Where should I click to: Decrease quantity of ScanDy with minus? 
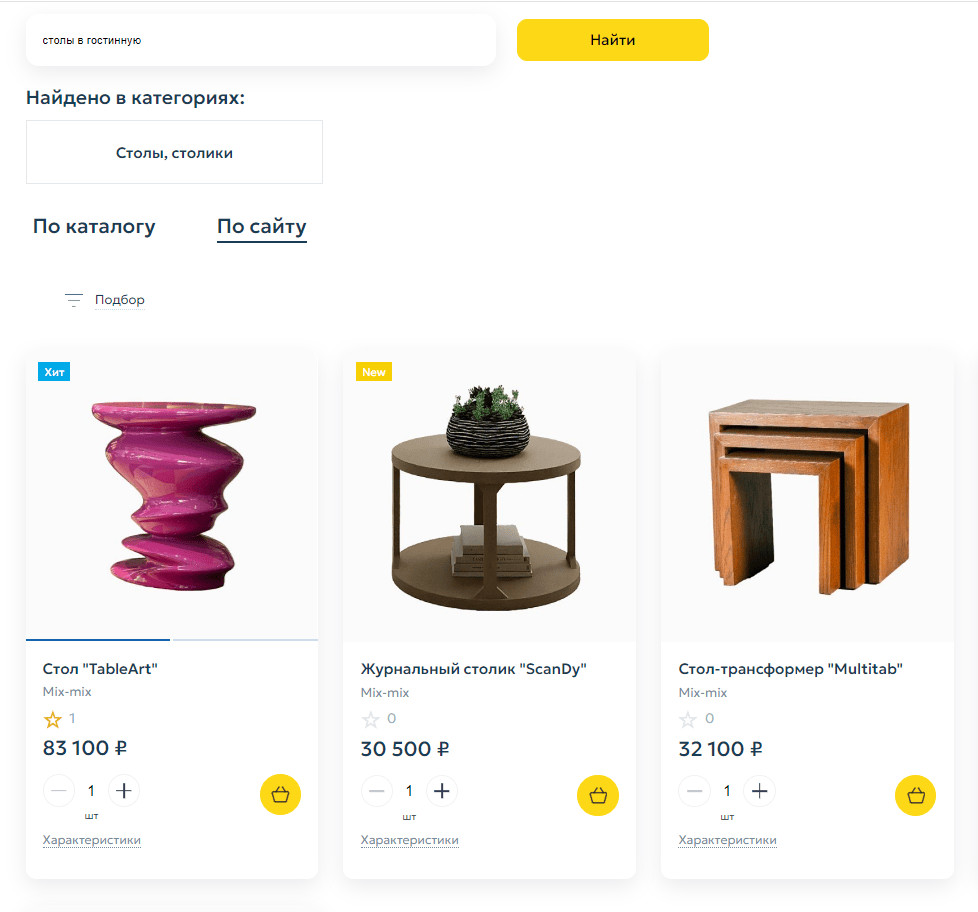(x=377, y=791)
